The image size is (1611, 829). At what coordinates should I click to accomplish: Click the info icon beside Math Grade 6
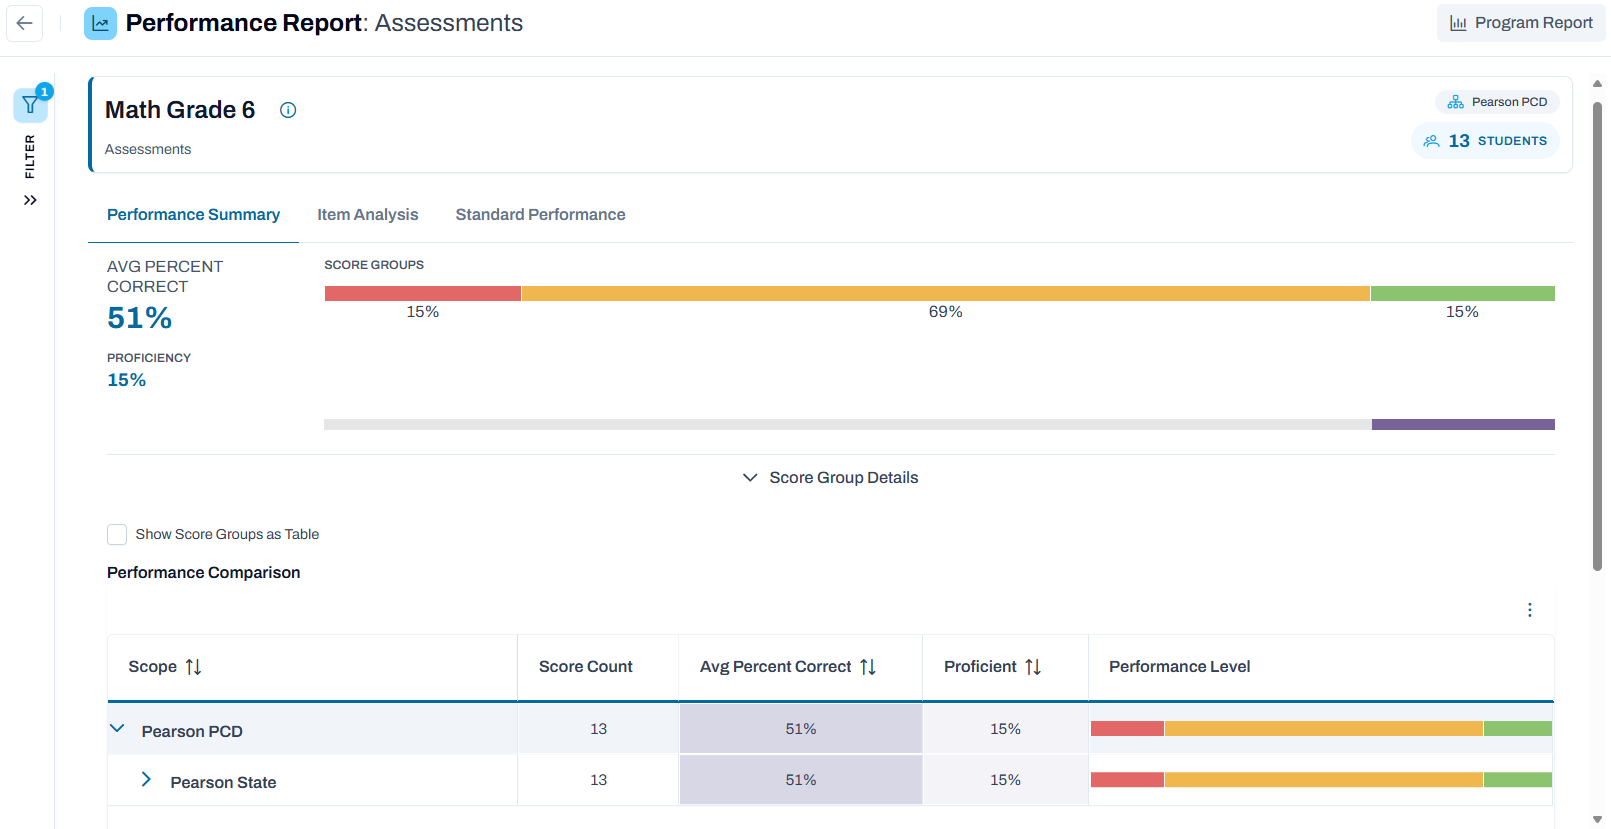(288, 110)
